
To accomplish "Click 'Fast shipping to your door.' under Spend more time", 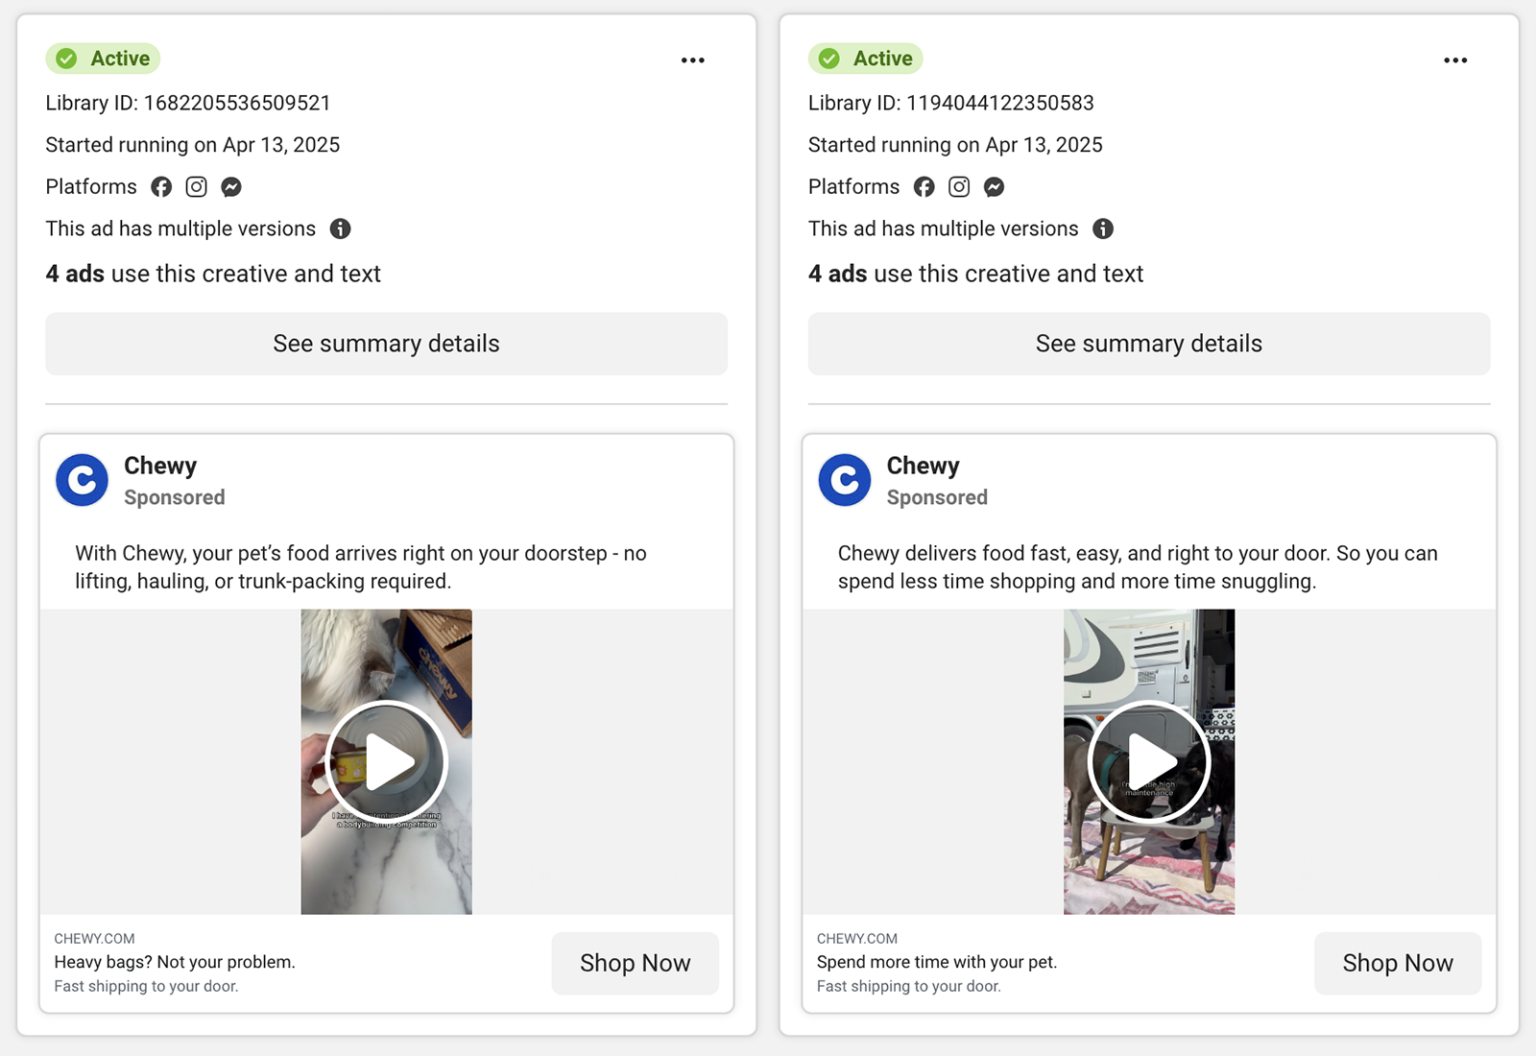I will click(909, 986).
